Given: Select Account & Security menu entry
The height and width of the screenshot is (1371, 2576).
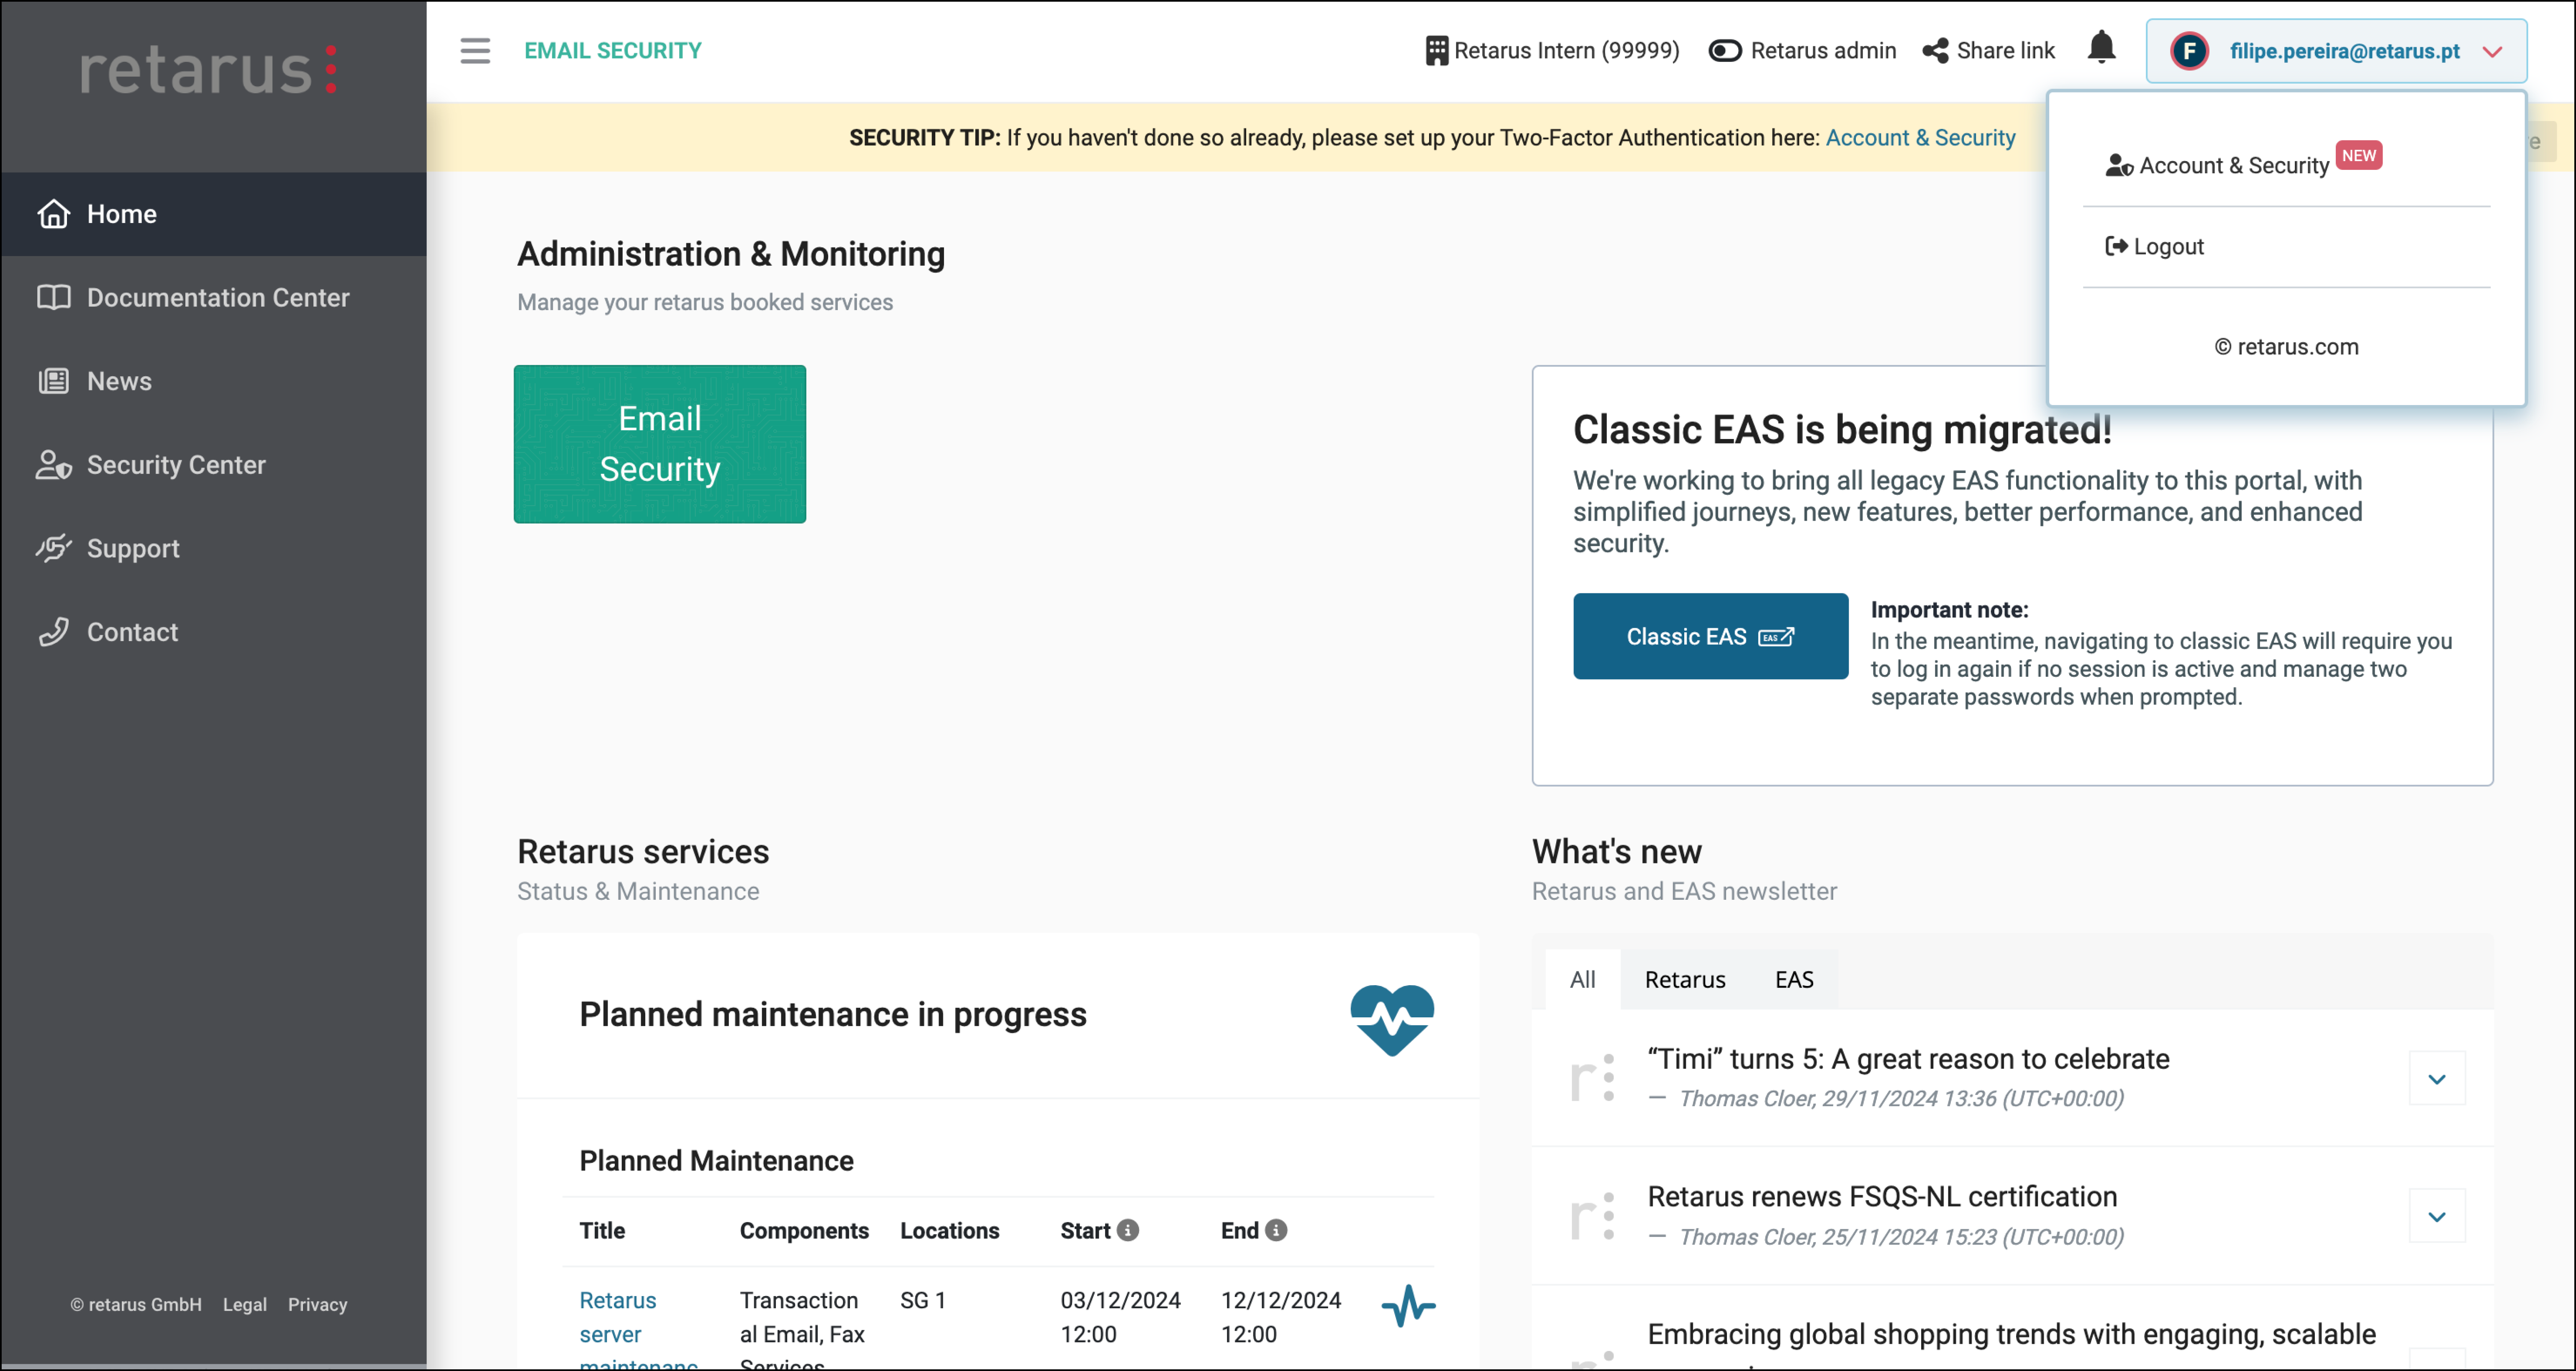Looking at the screenshot, I should tap(2233, 166).
